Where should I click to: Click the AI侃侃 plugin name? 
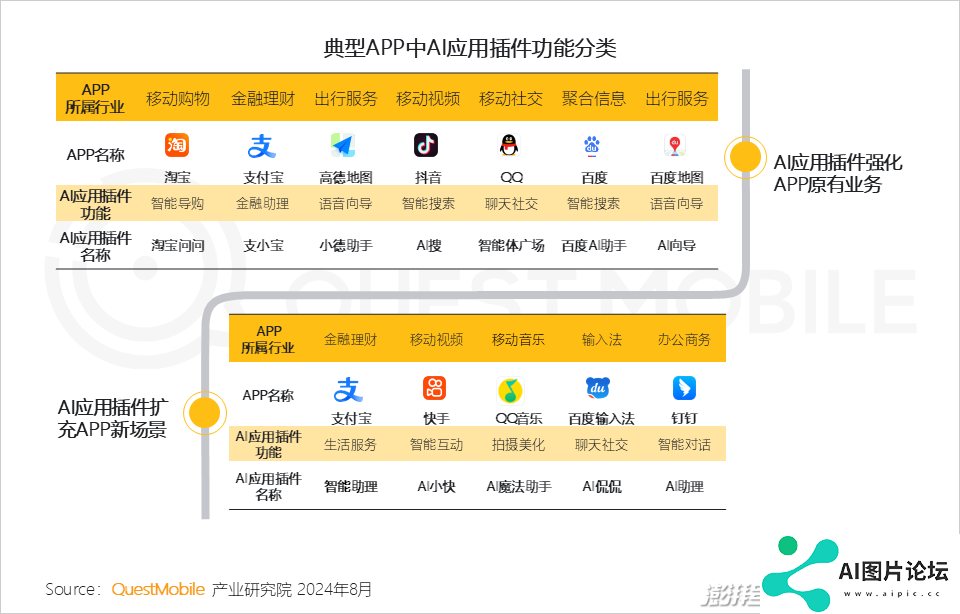click(602, 487)
